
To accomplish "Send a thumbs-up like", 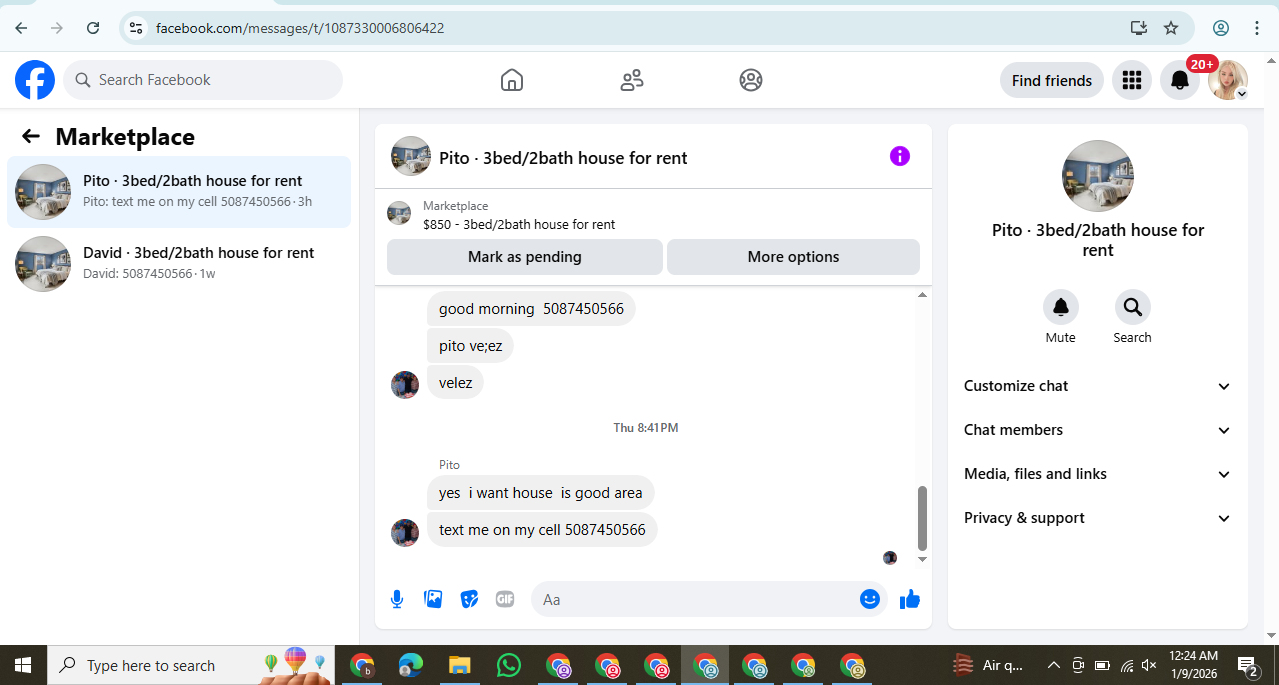I will pos(909,599).
